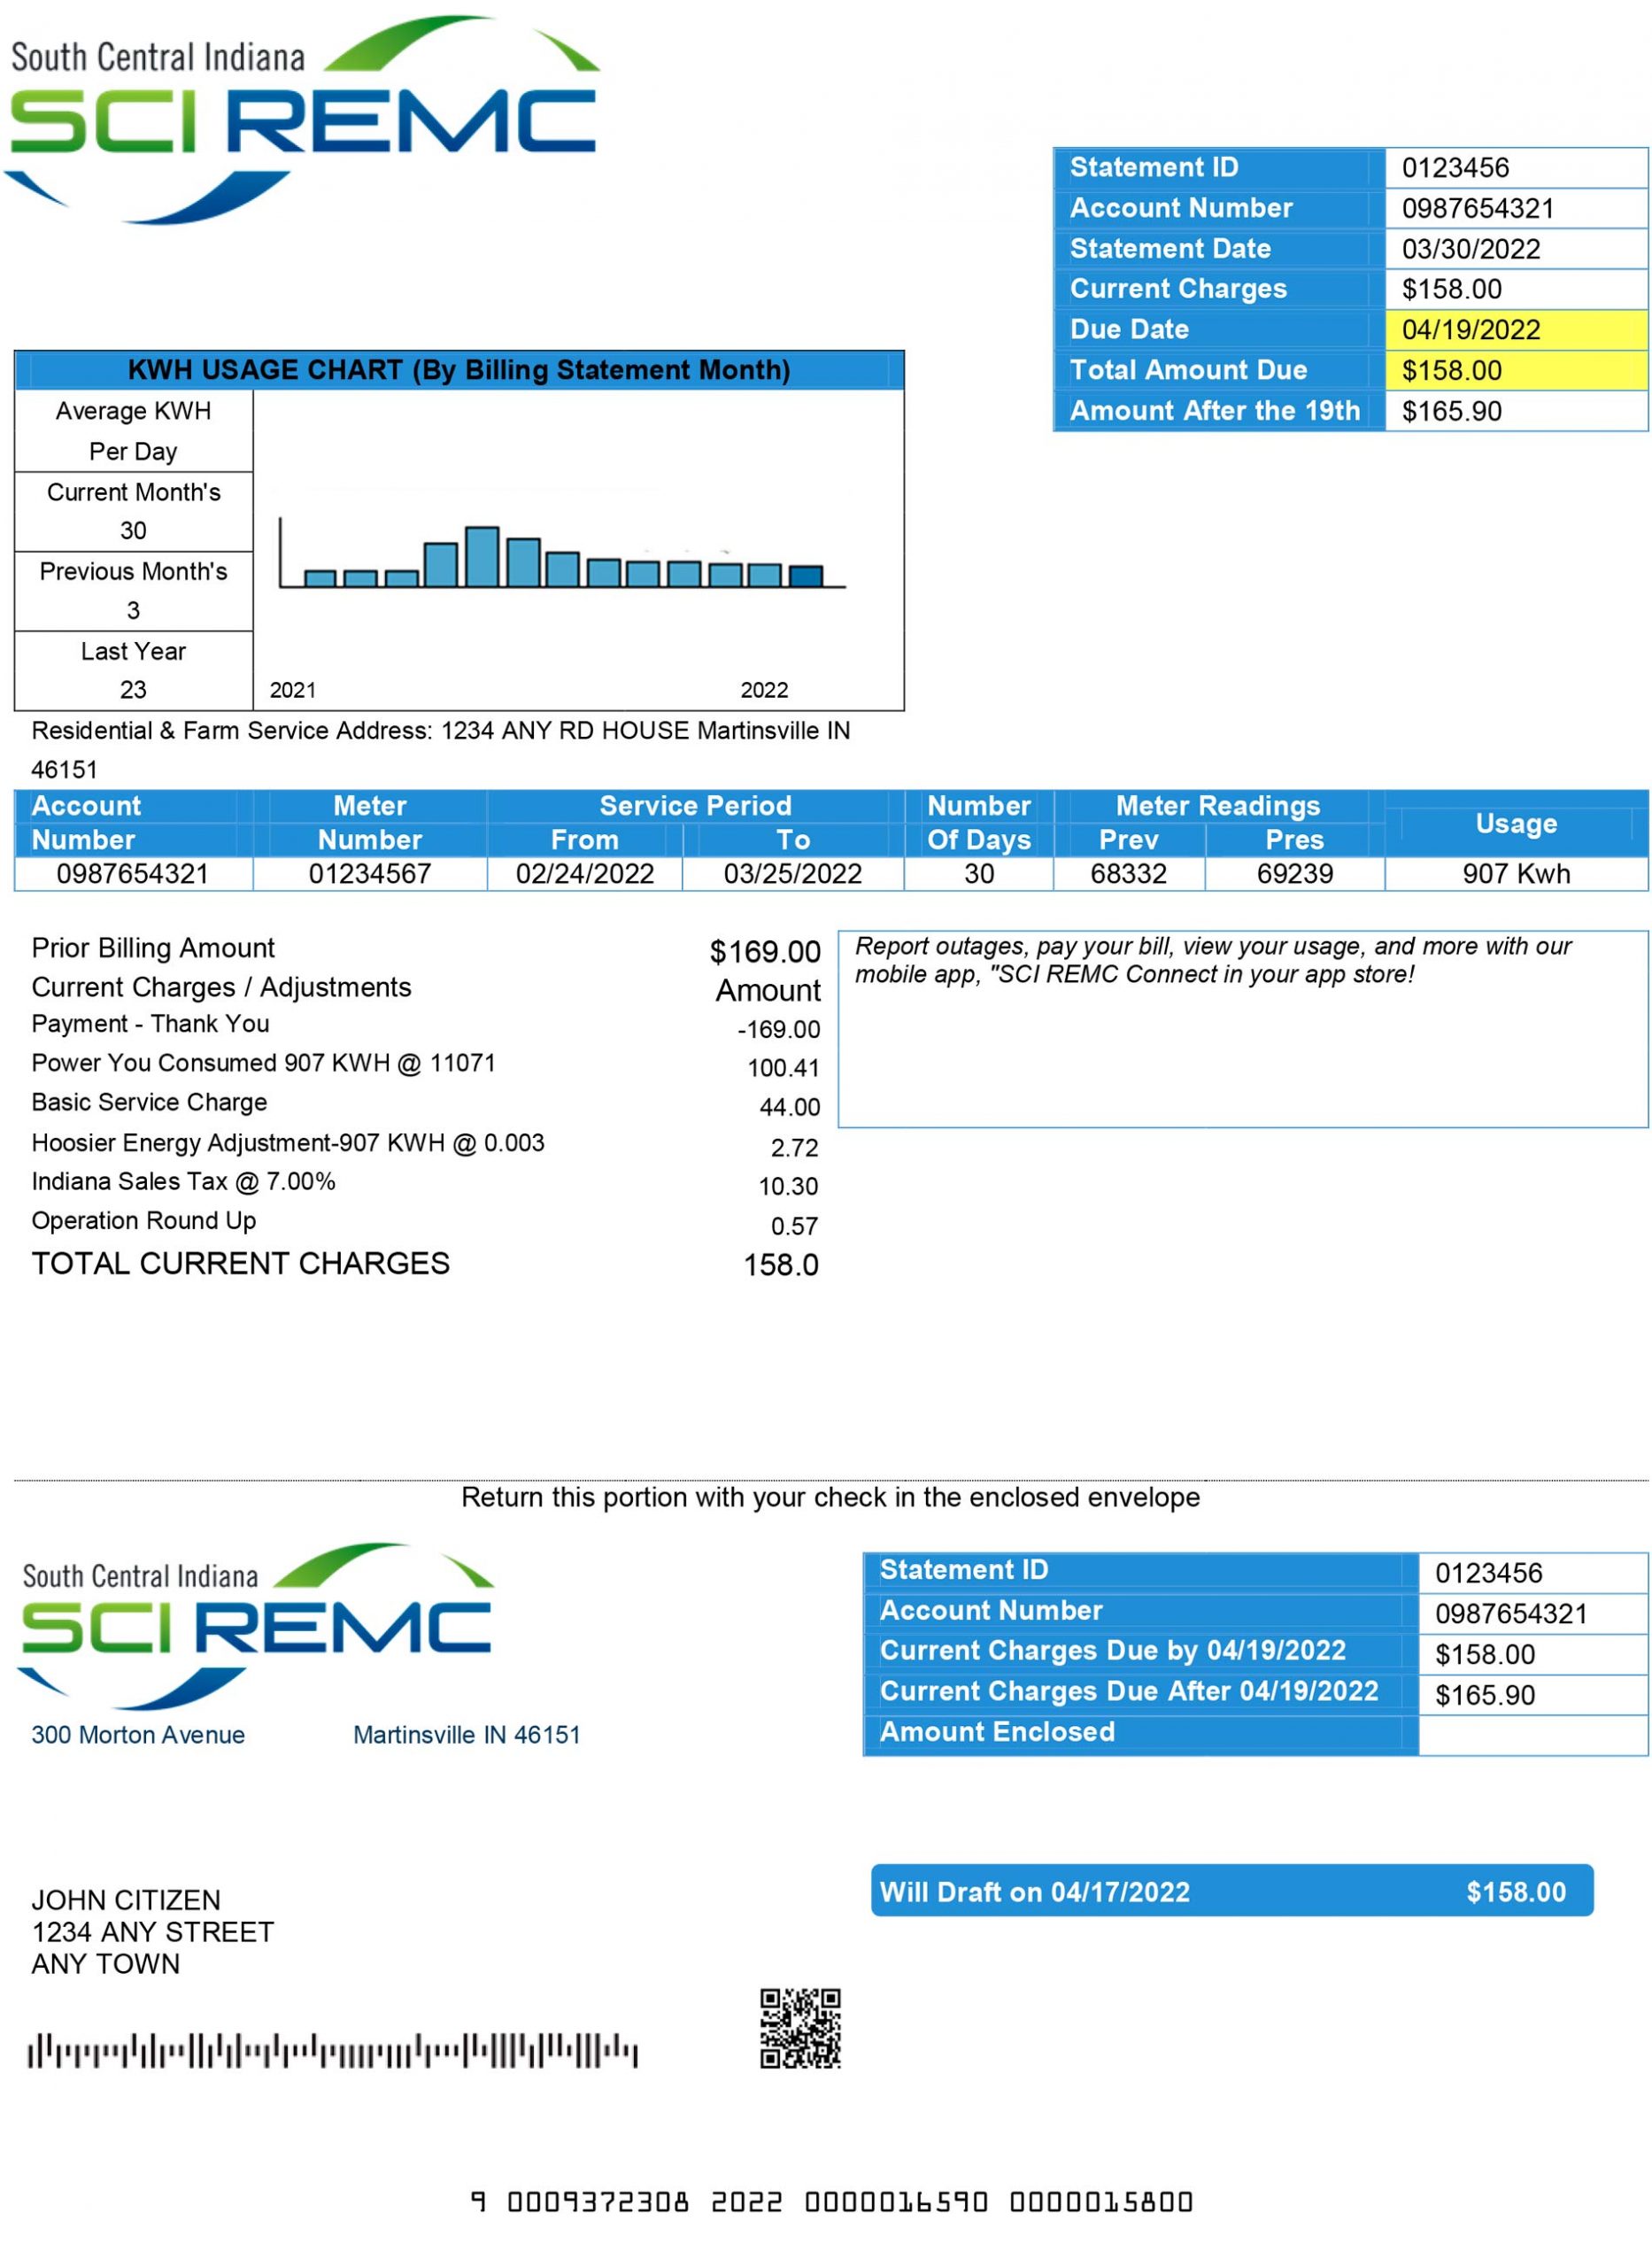
Task: Click the Meter Readings column header
Action: click(x=1217, y=806)
